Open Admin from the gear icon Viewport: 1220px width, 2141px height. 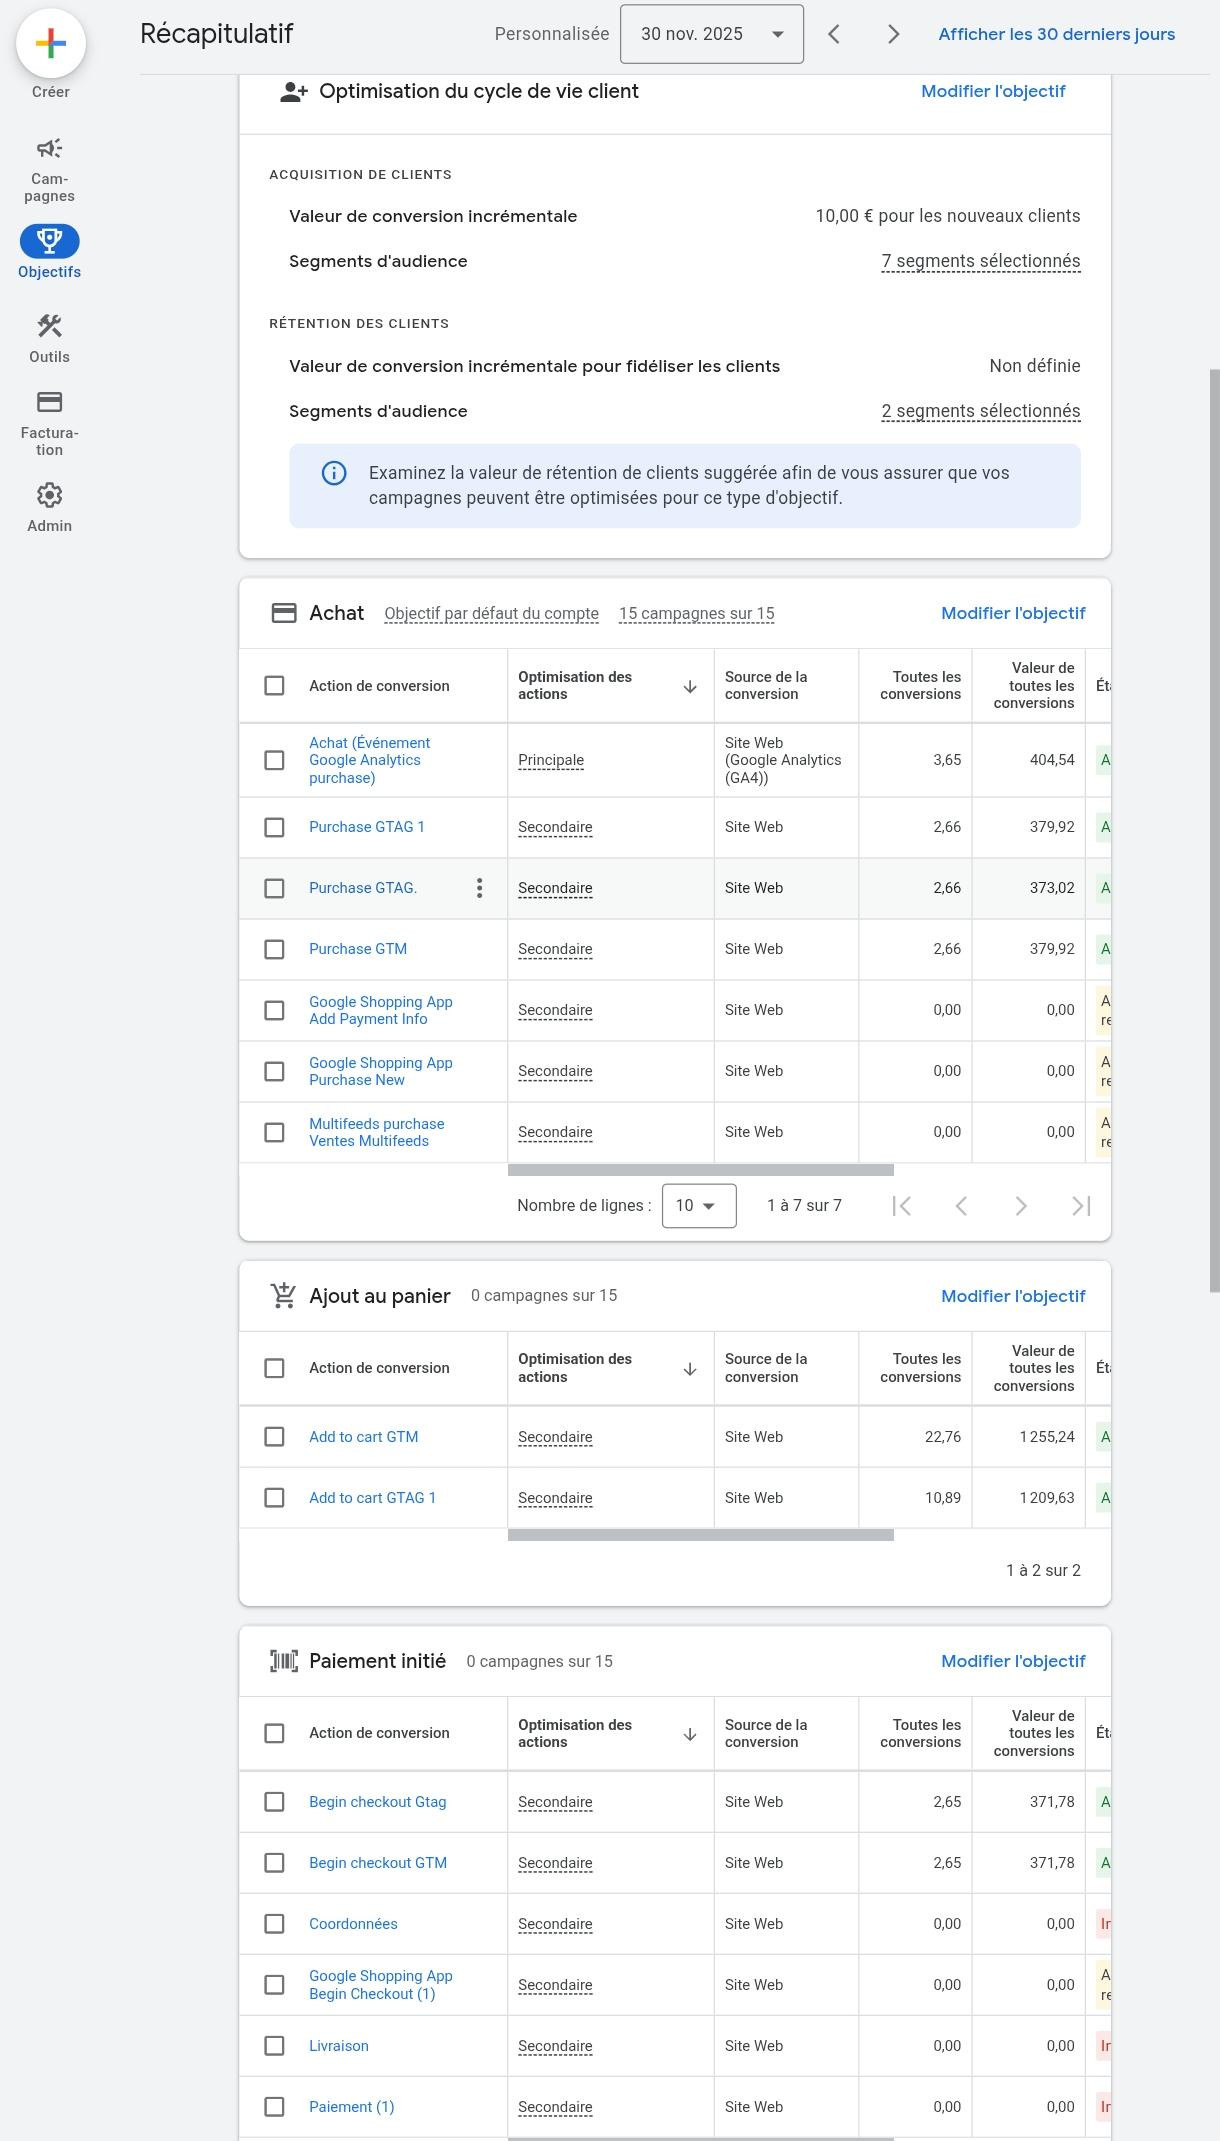(x=49, y=496)
